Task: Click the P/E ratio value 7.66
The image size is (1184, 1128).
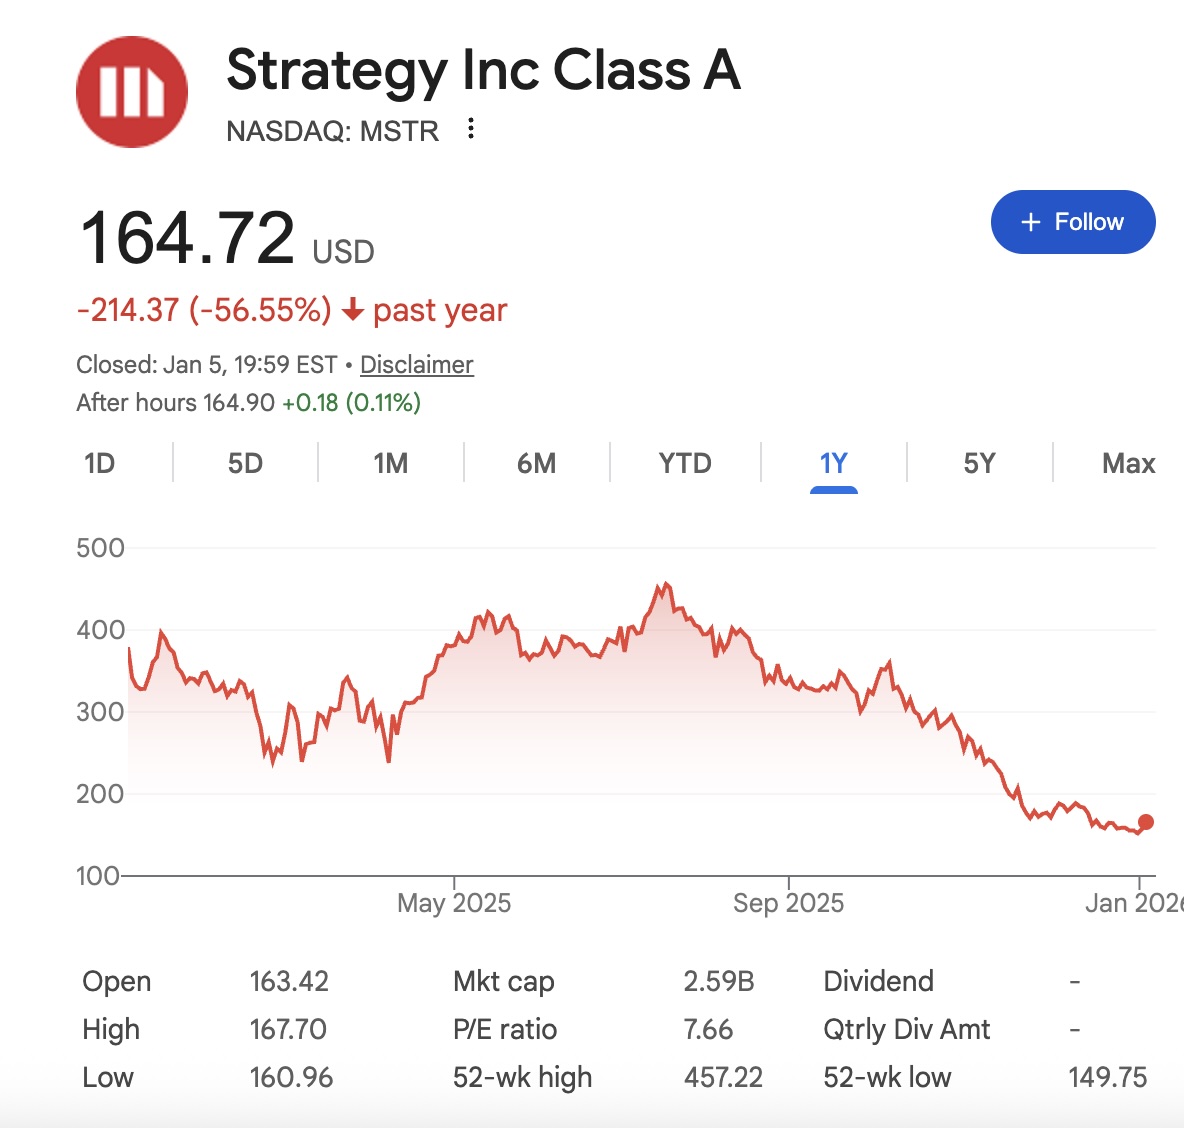Action: click(708, 1029)
